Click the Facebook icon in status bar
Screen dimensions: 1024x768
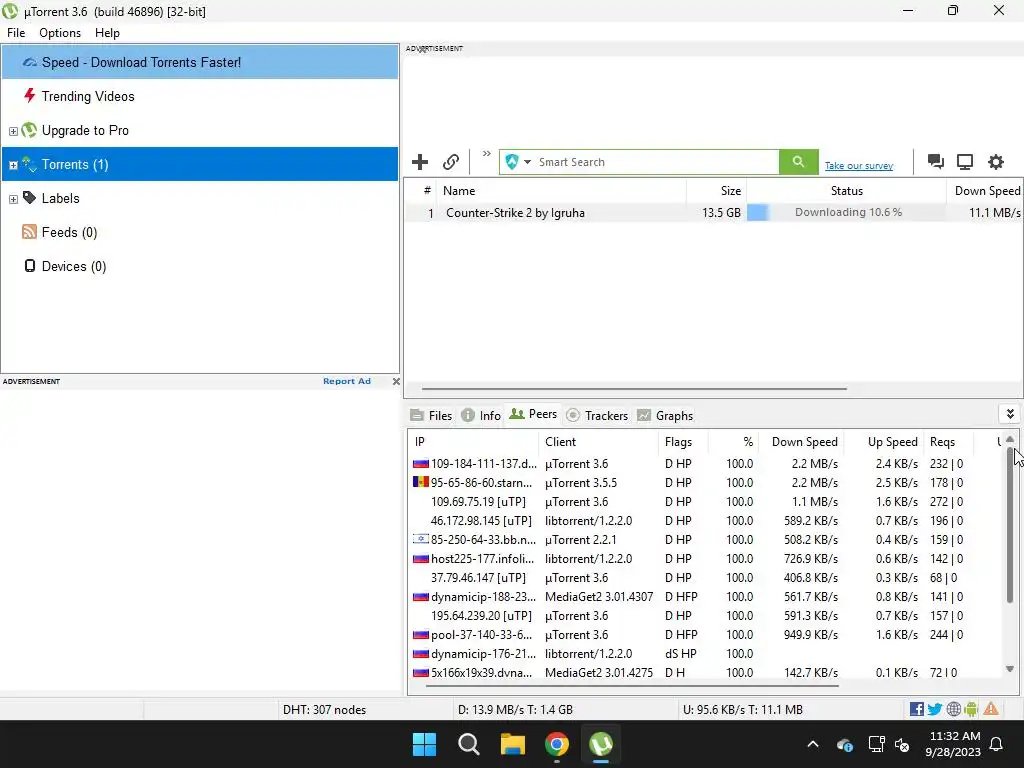916,709
